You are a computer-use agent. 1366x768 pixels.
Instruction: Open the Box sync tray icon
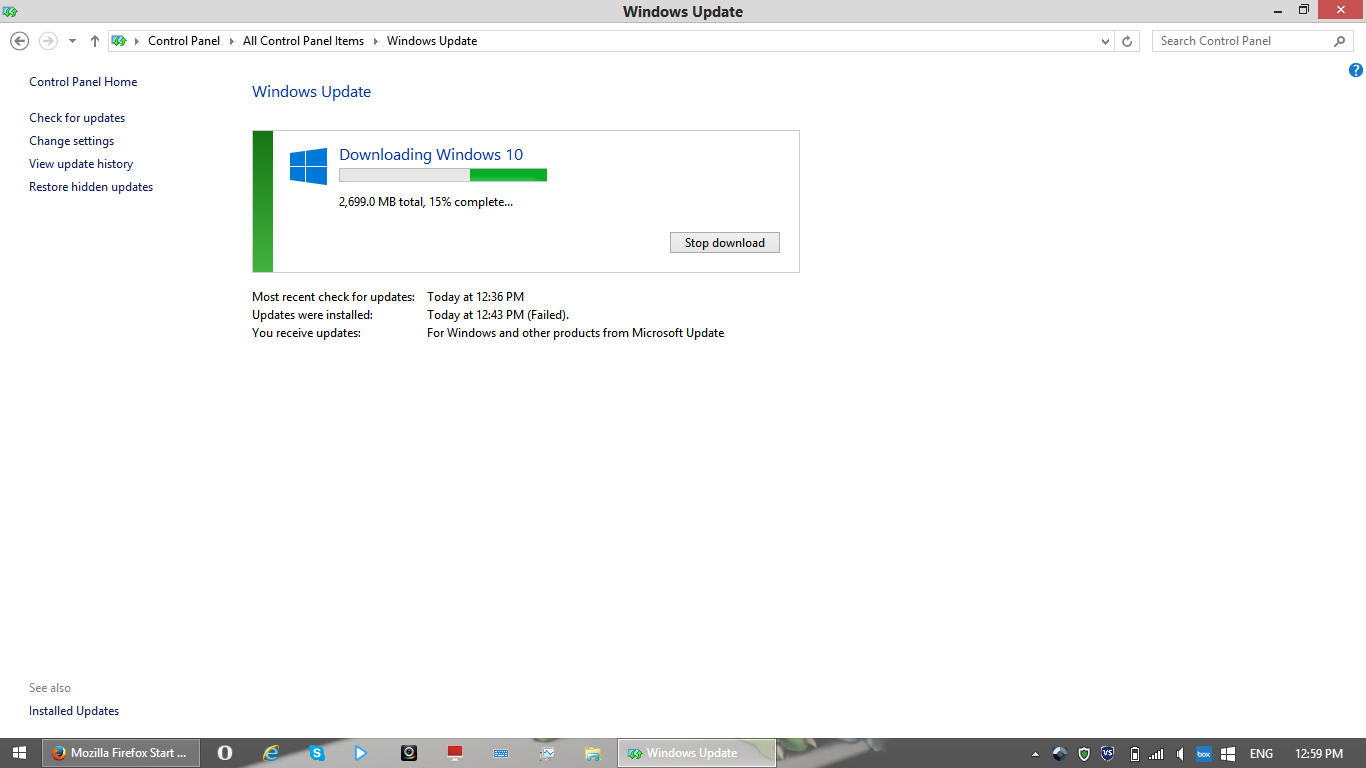pyautogui.click(x=1204, y=754)
